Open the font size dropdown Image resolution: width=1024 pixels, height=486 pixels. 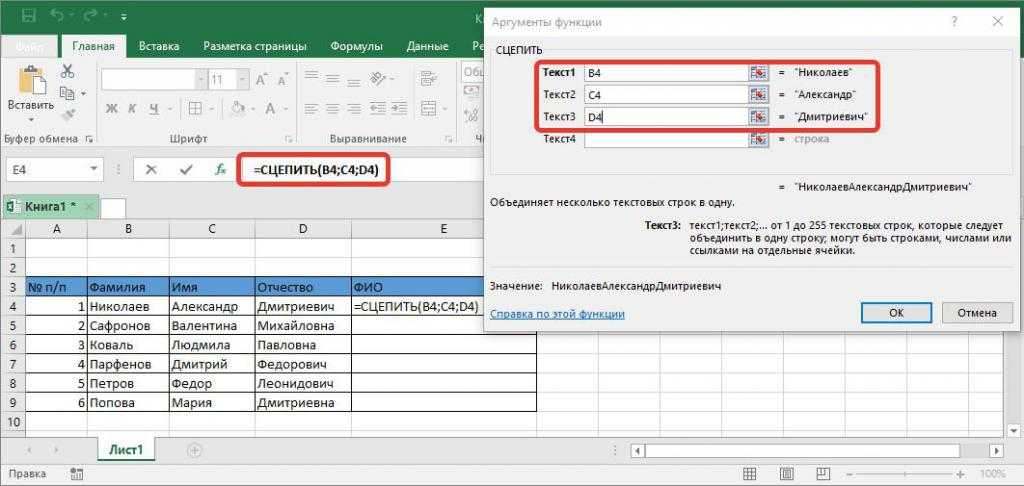point(242,80)
